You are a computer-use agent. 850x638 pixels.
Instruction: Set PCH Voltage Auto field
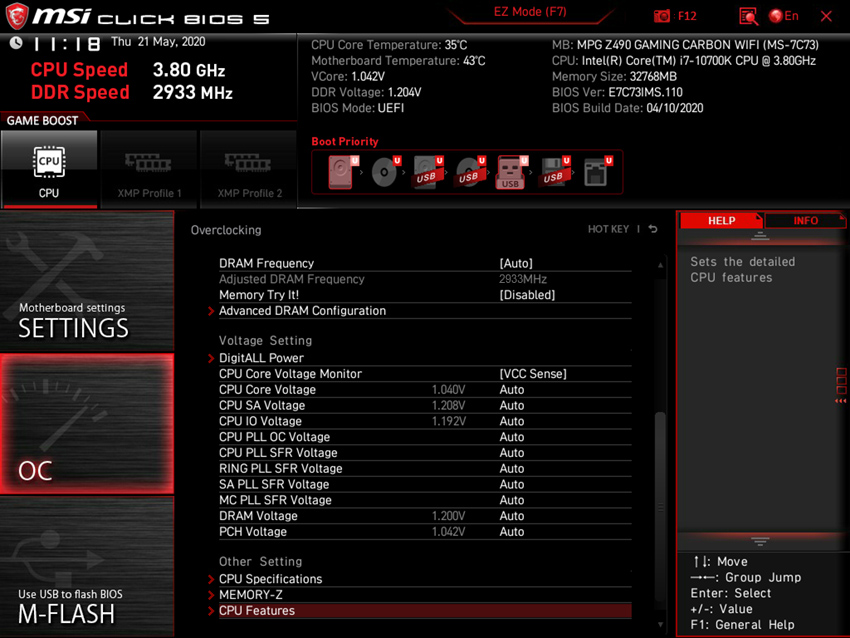pos(512,532)
